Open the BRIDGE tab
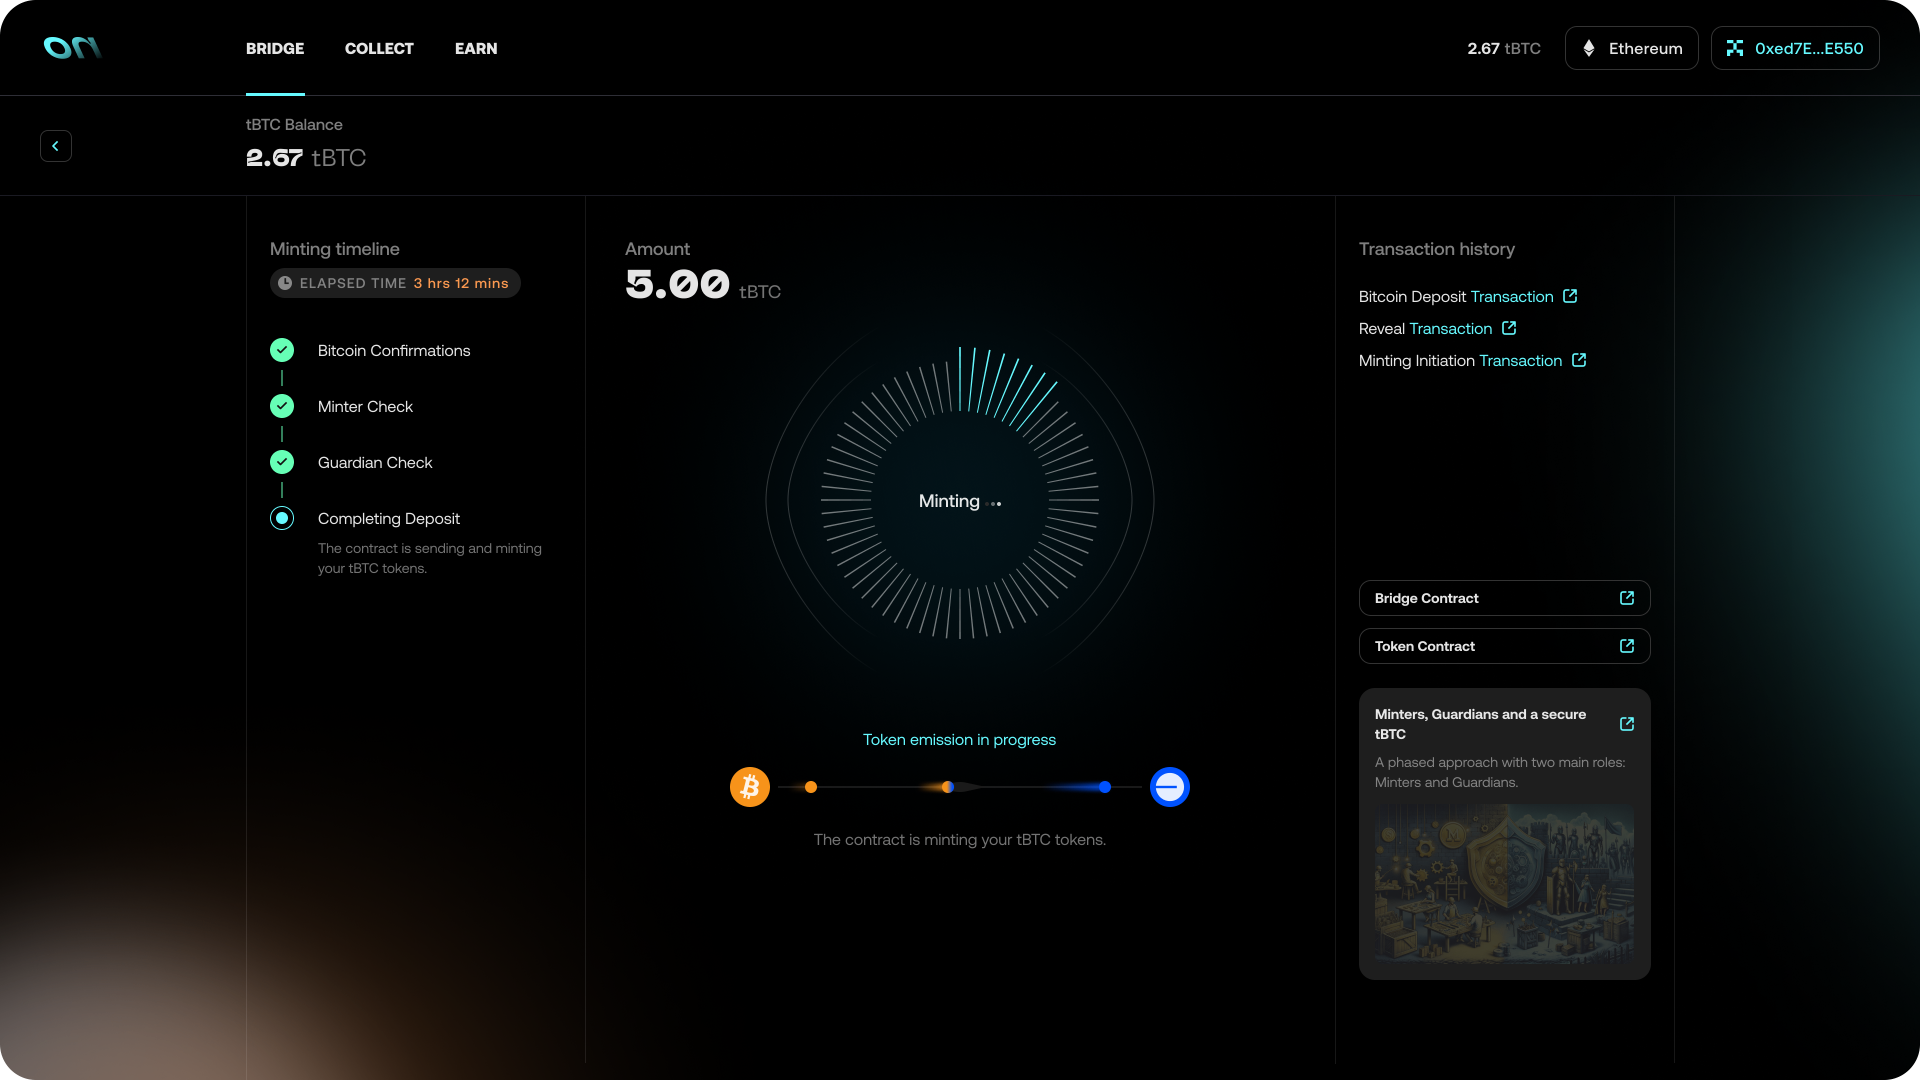 click(275, 48)
